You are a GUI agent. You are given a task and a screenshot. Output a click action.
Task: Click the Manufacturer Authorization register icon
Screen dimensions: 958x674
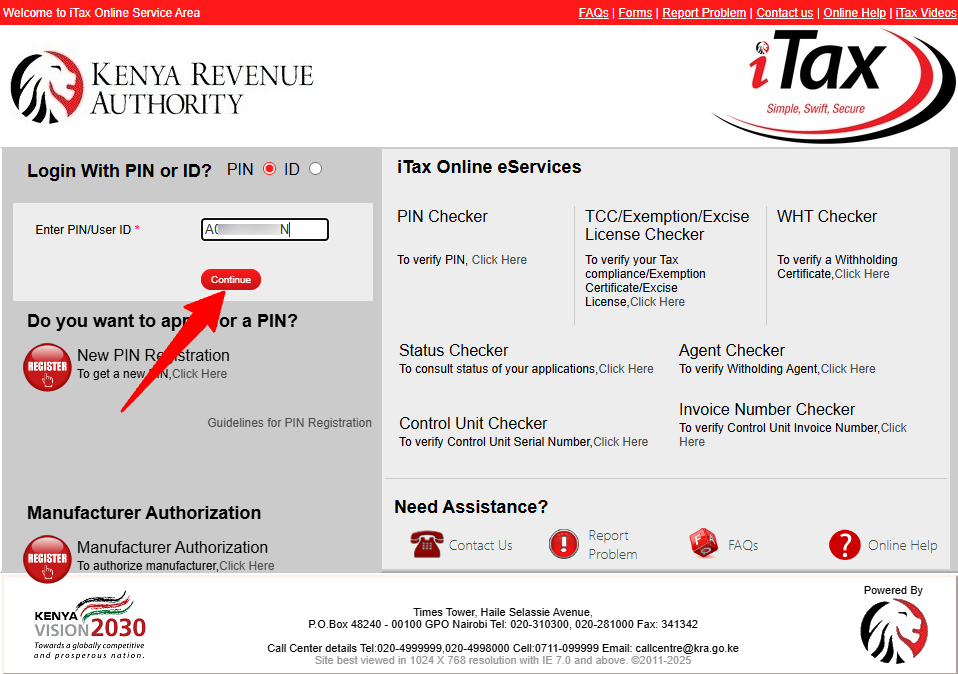point(46,560)
